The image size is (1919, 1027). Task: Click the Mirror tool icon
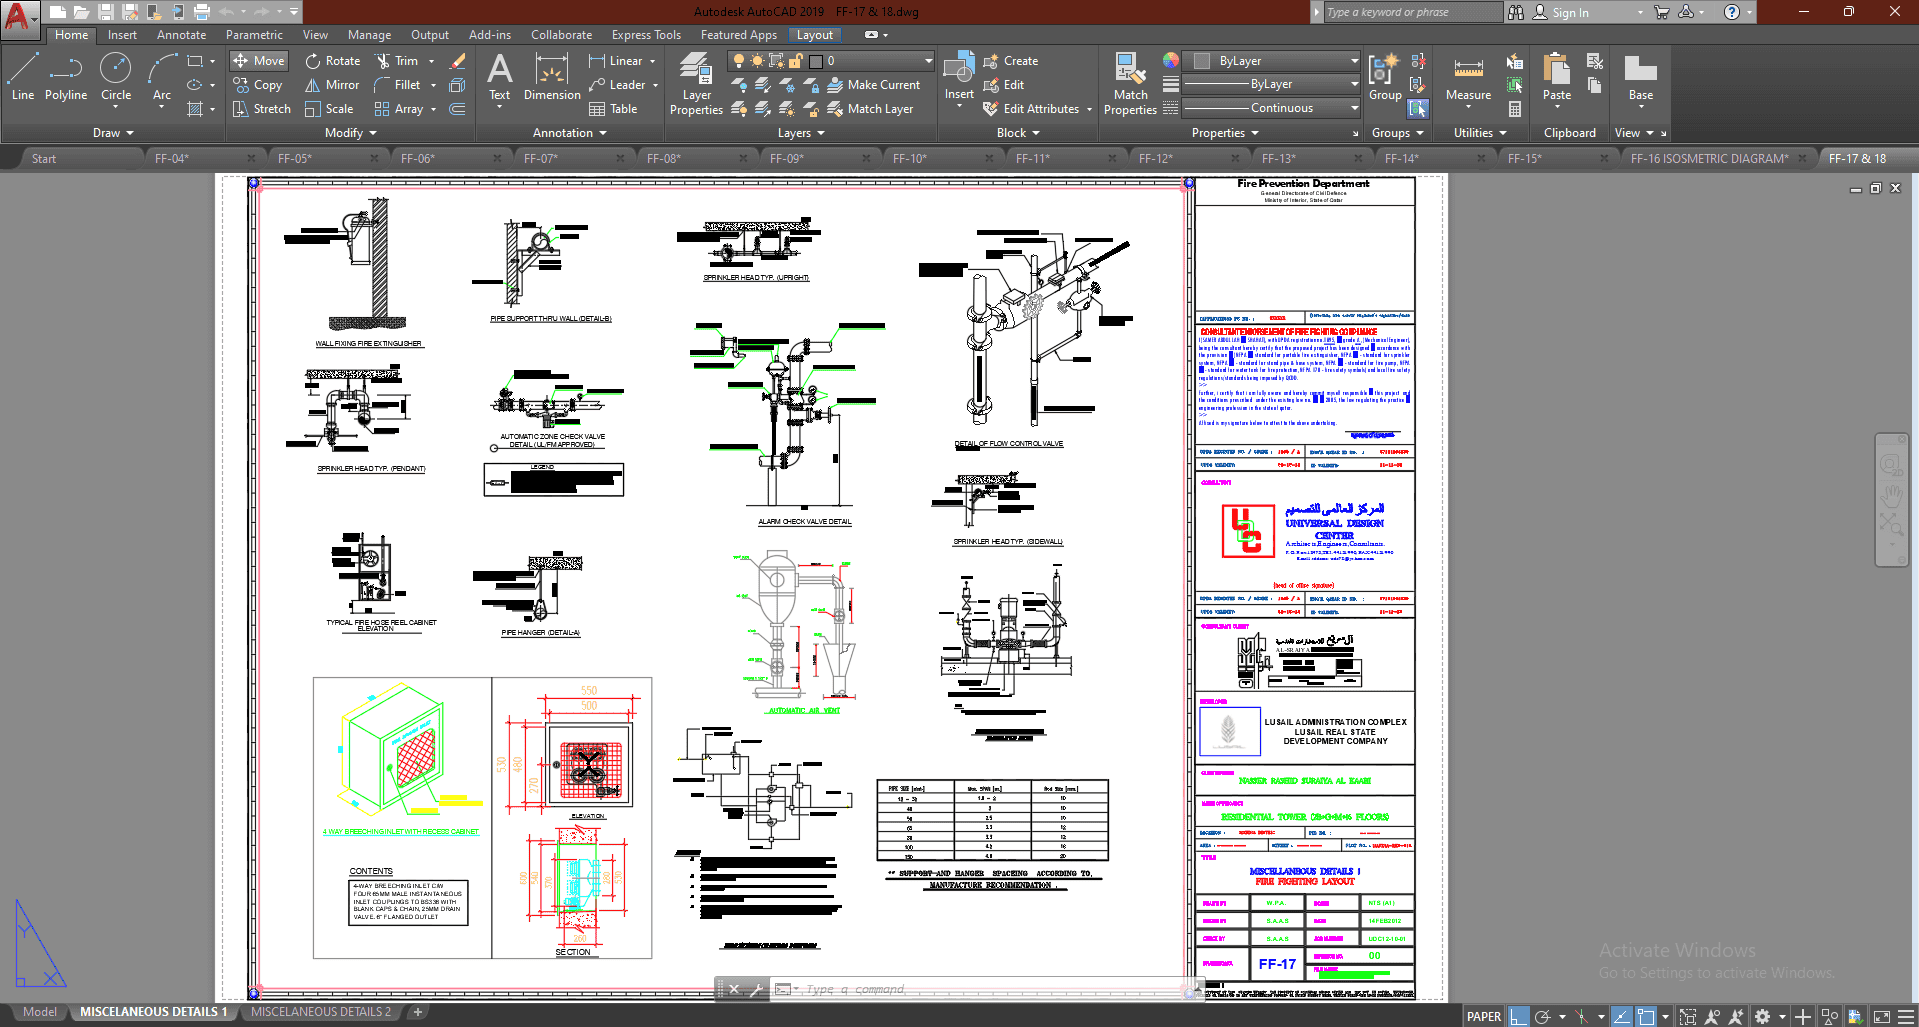coord(313,85)
